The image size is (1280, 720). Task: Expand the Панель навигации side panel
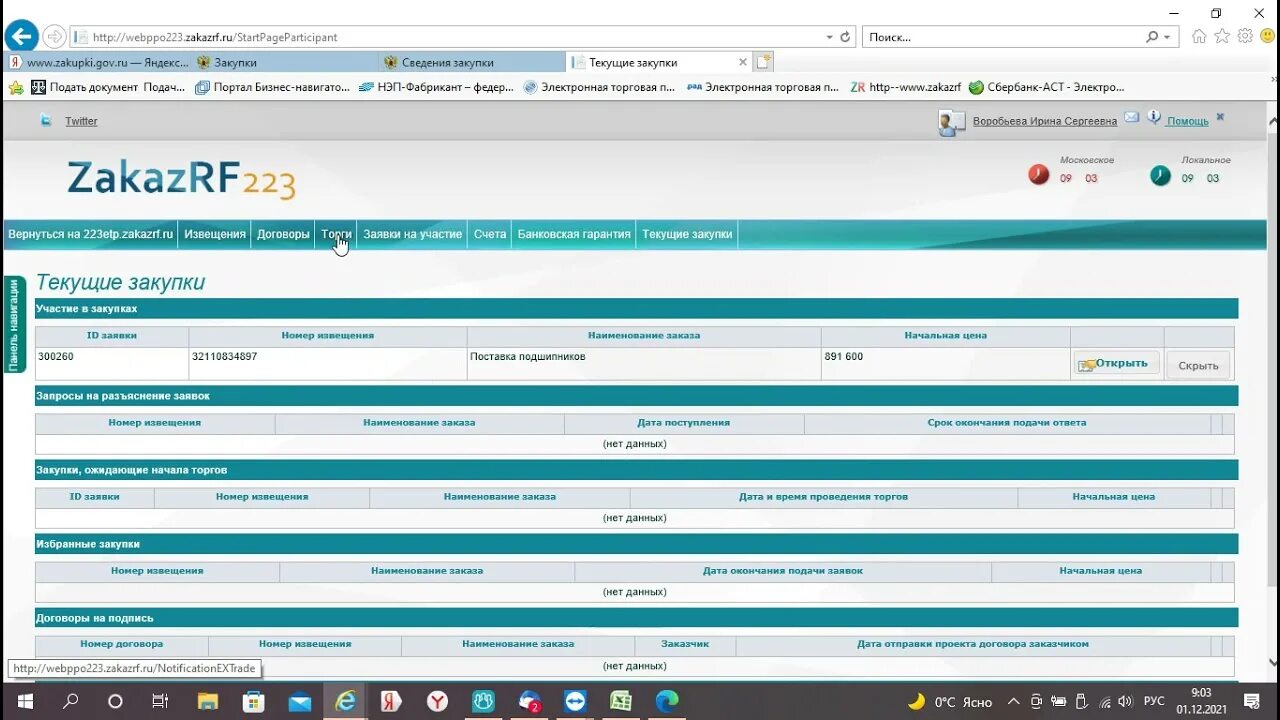(x=14, y=325)
